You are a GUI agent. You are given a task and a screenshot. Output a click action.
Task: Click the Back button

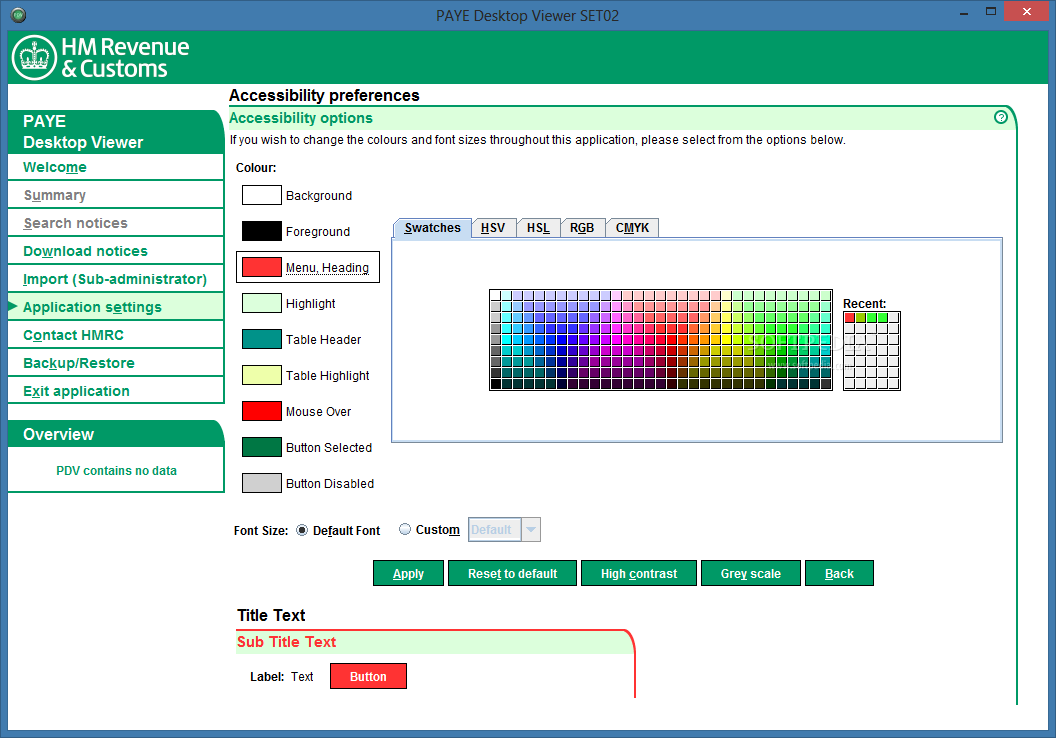click(x=839, y=573)
